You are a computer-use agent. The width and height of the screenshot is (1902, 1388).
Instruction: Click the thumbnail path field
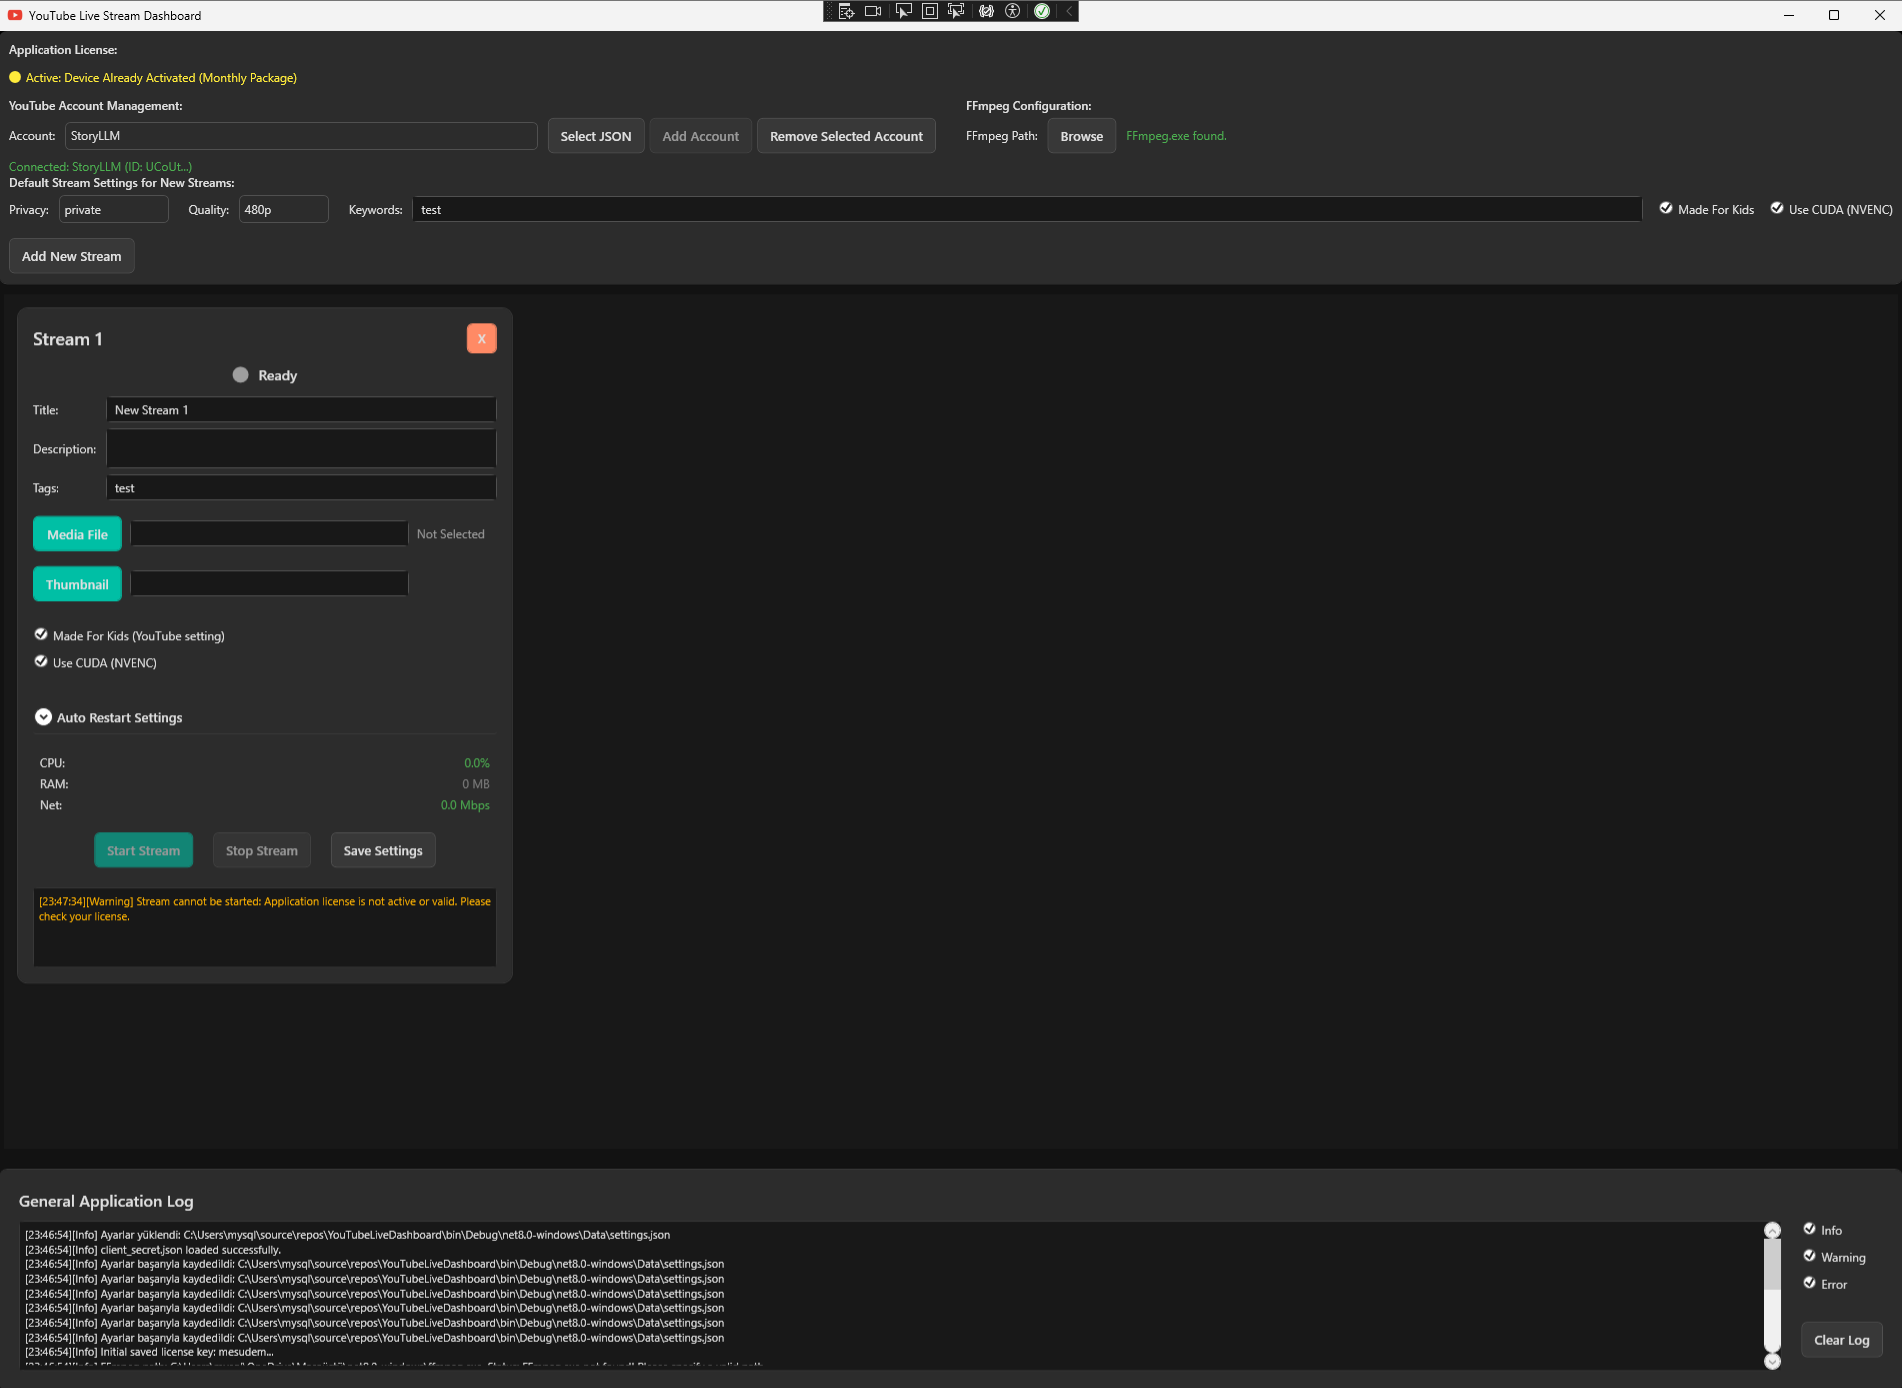pyautogui.click(x=269, y=583)
